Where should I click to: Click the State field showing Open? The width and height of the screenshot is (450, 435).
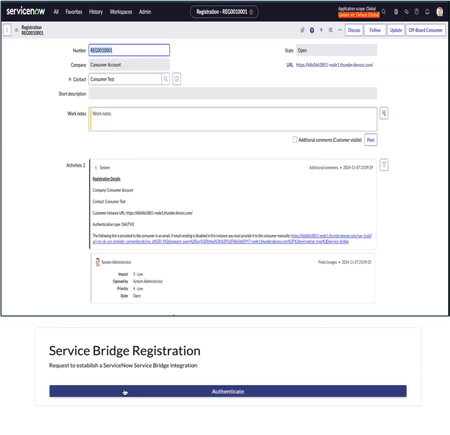[336, 50]
